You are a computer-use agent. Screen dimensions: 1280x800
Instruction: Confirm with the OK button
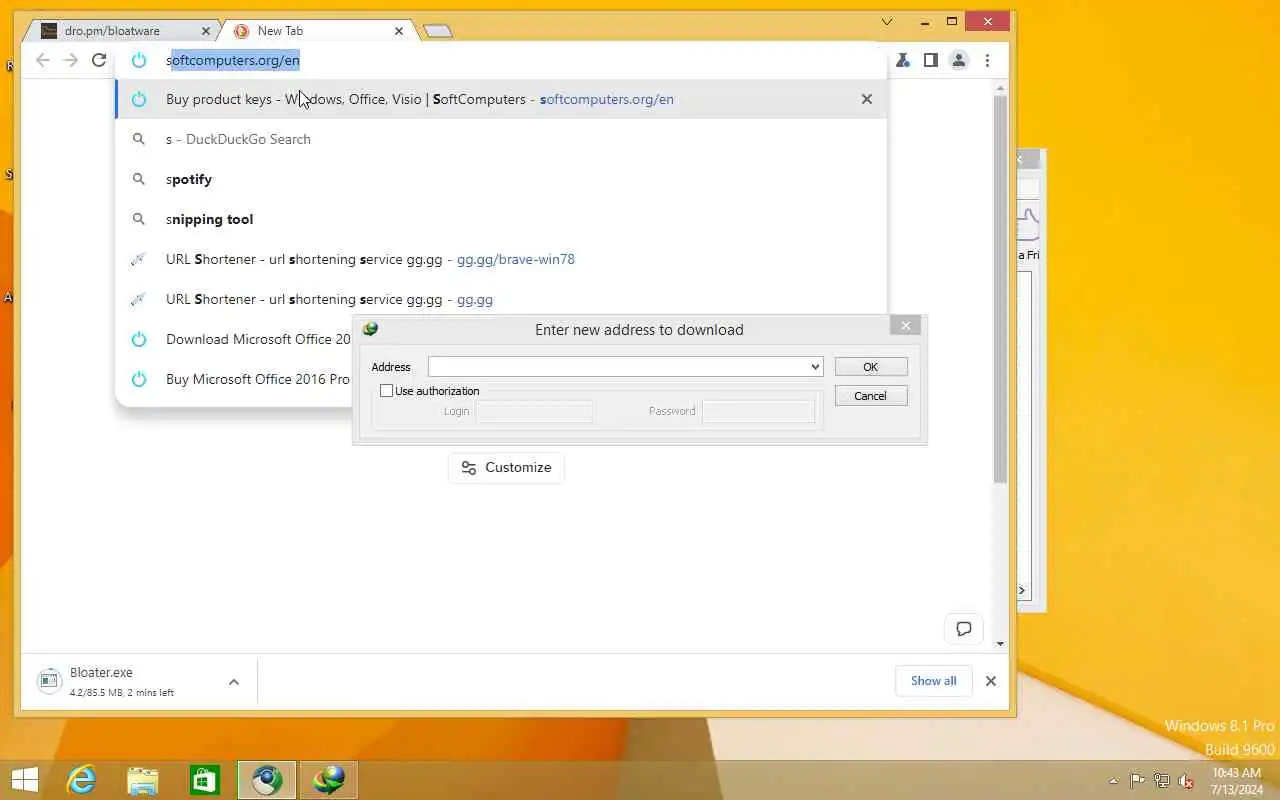pyautogui.click(x=870, y=367)
